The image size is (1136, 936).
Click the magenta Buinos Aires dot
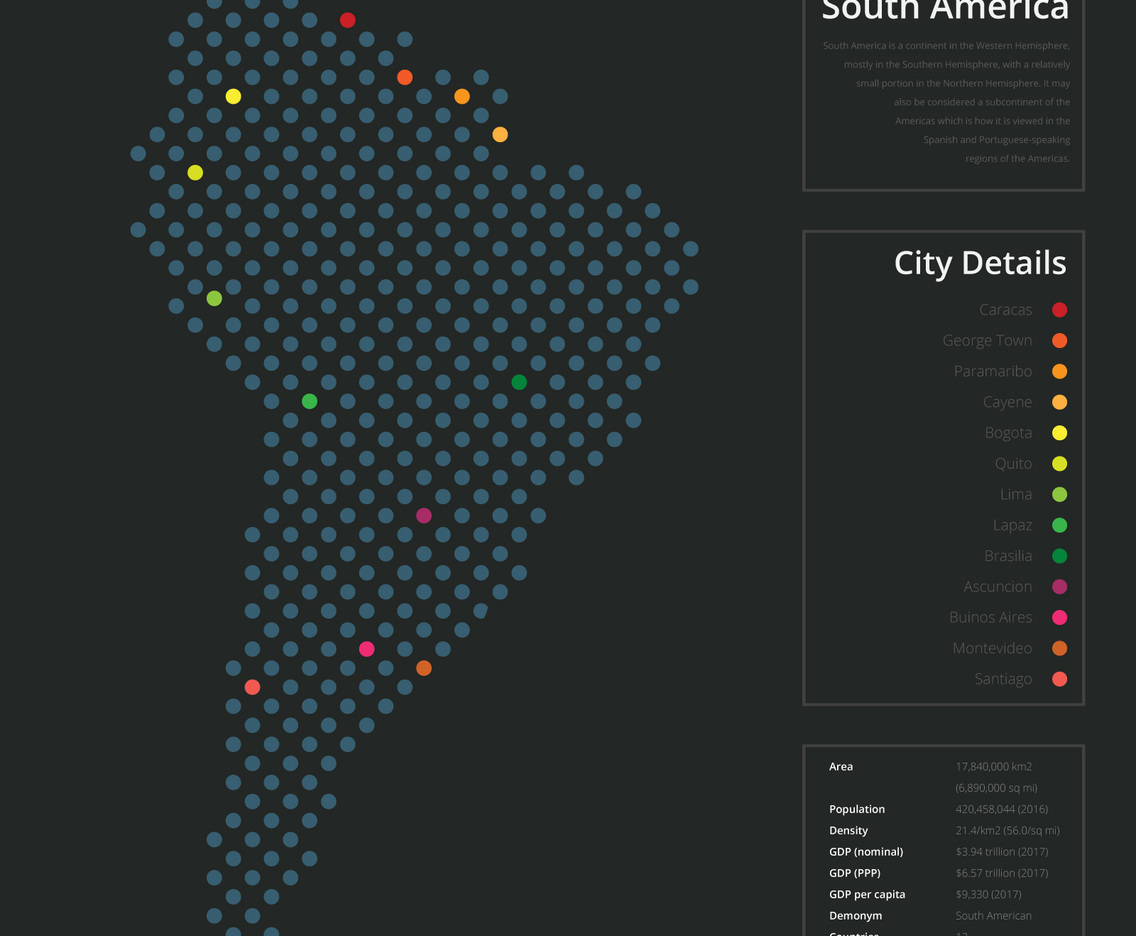[x=366, y=649]
